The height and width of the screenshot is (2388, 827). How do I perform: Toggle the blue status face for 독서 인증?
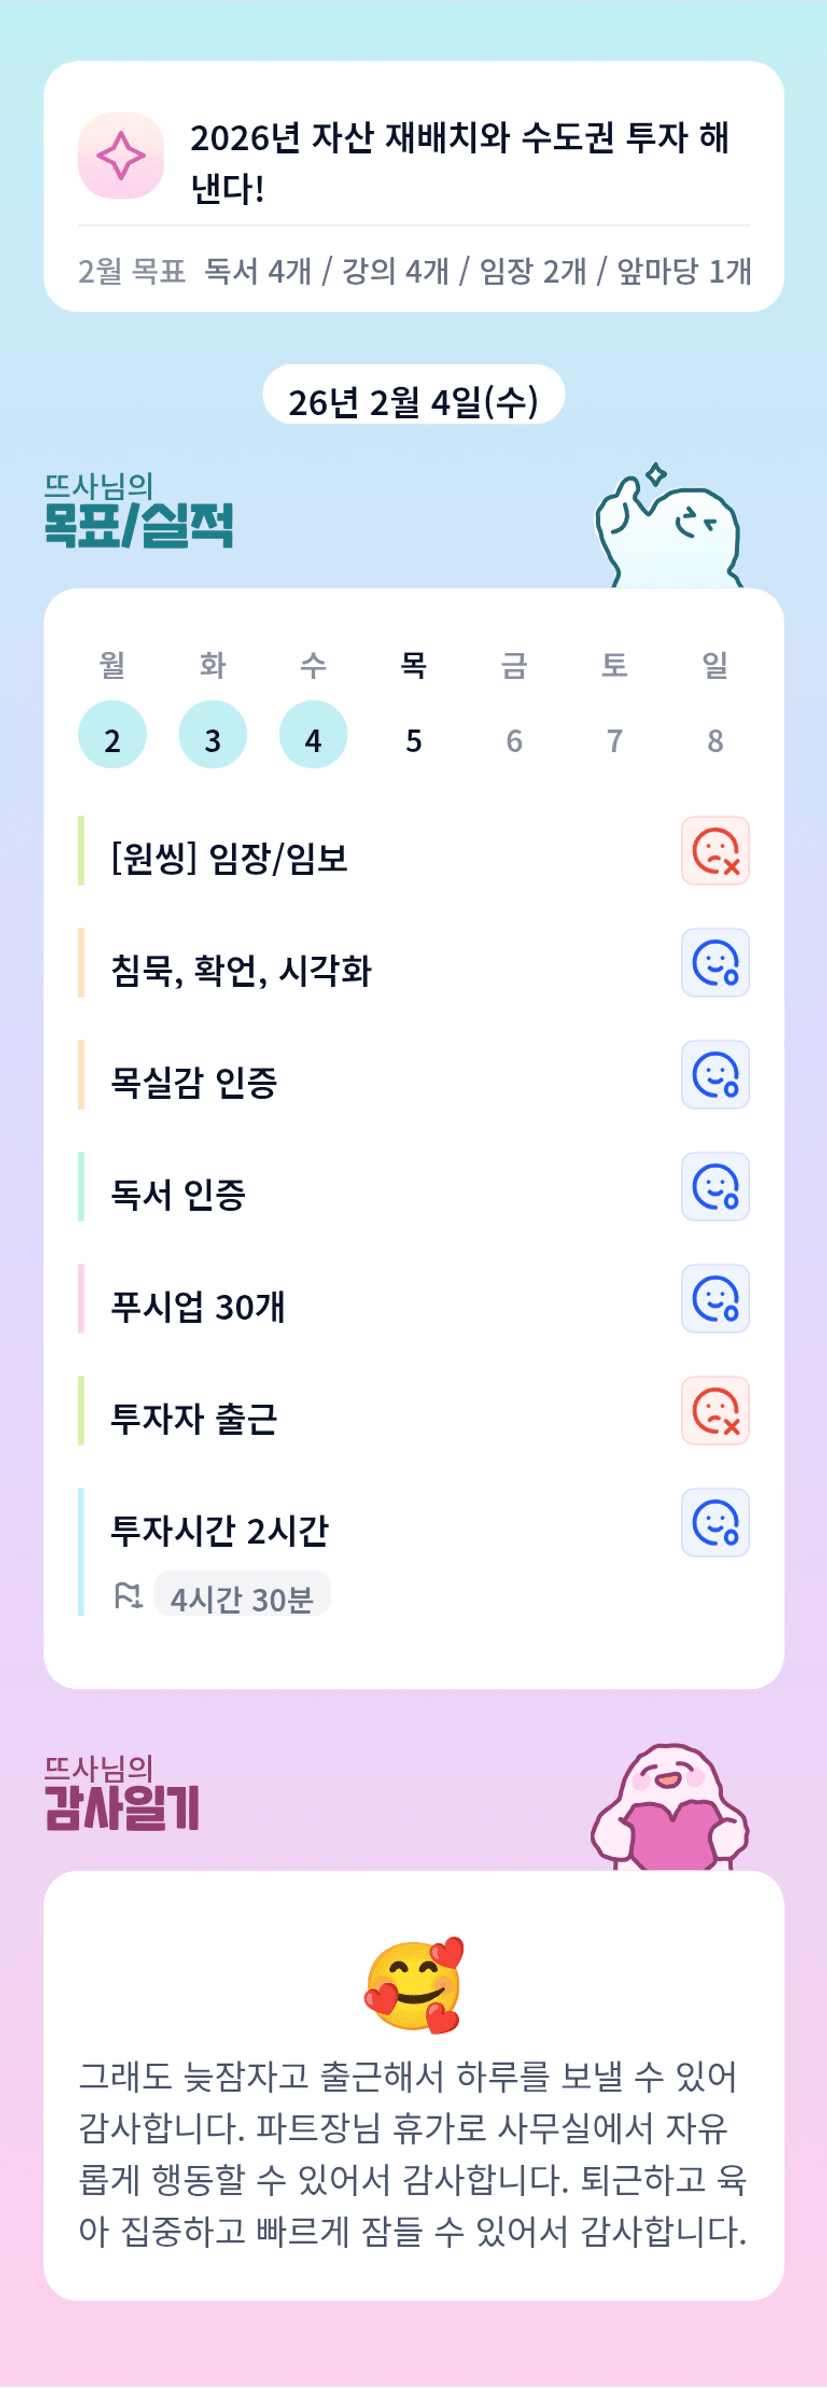tap(715, 1187)
